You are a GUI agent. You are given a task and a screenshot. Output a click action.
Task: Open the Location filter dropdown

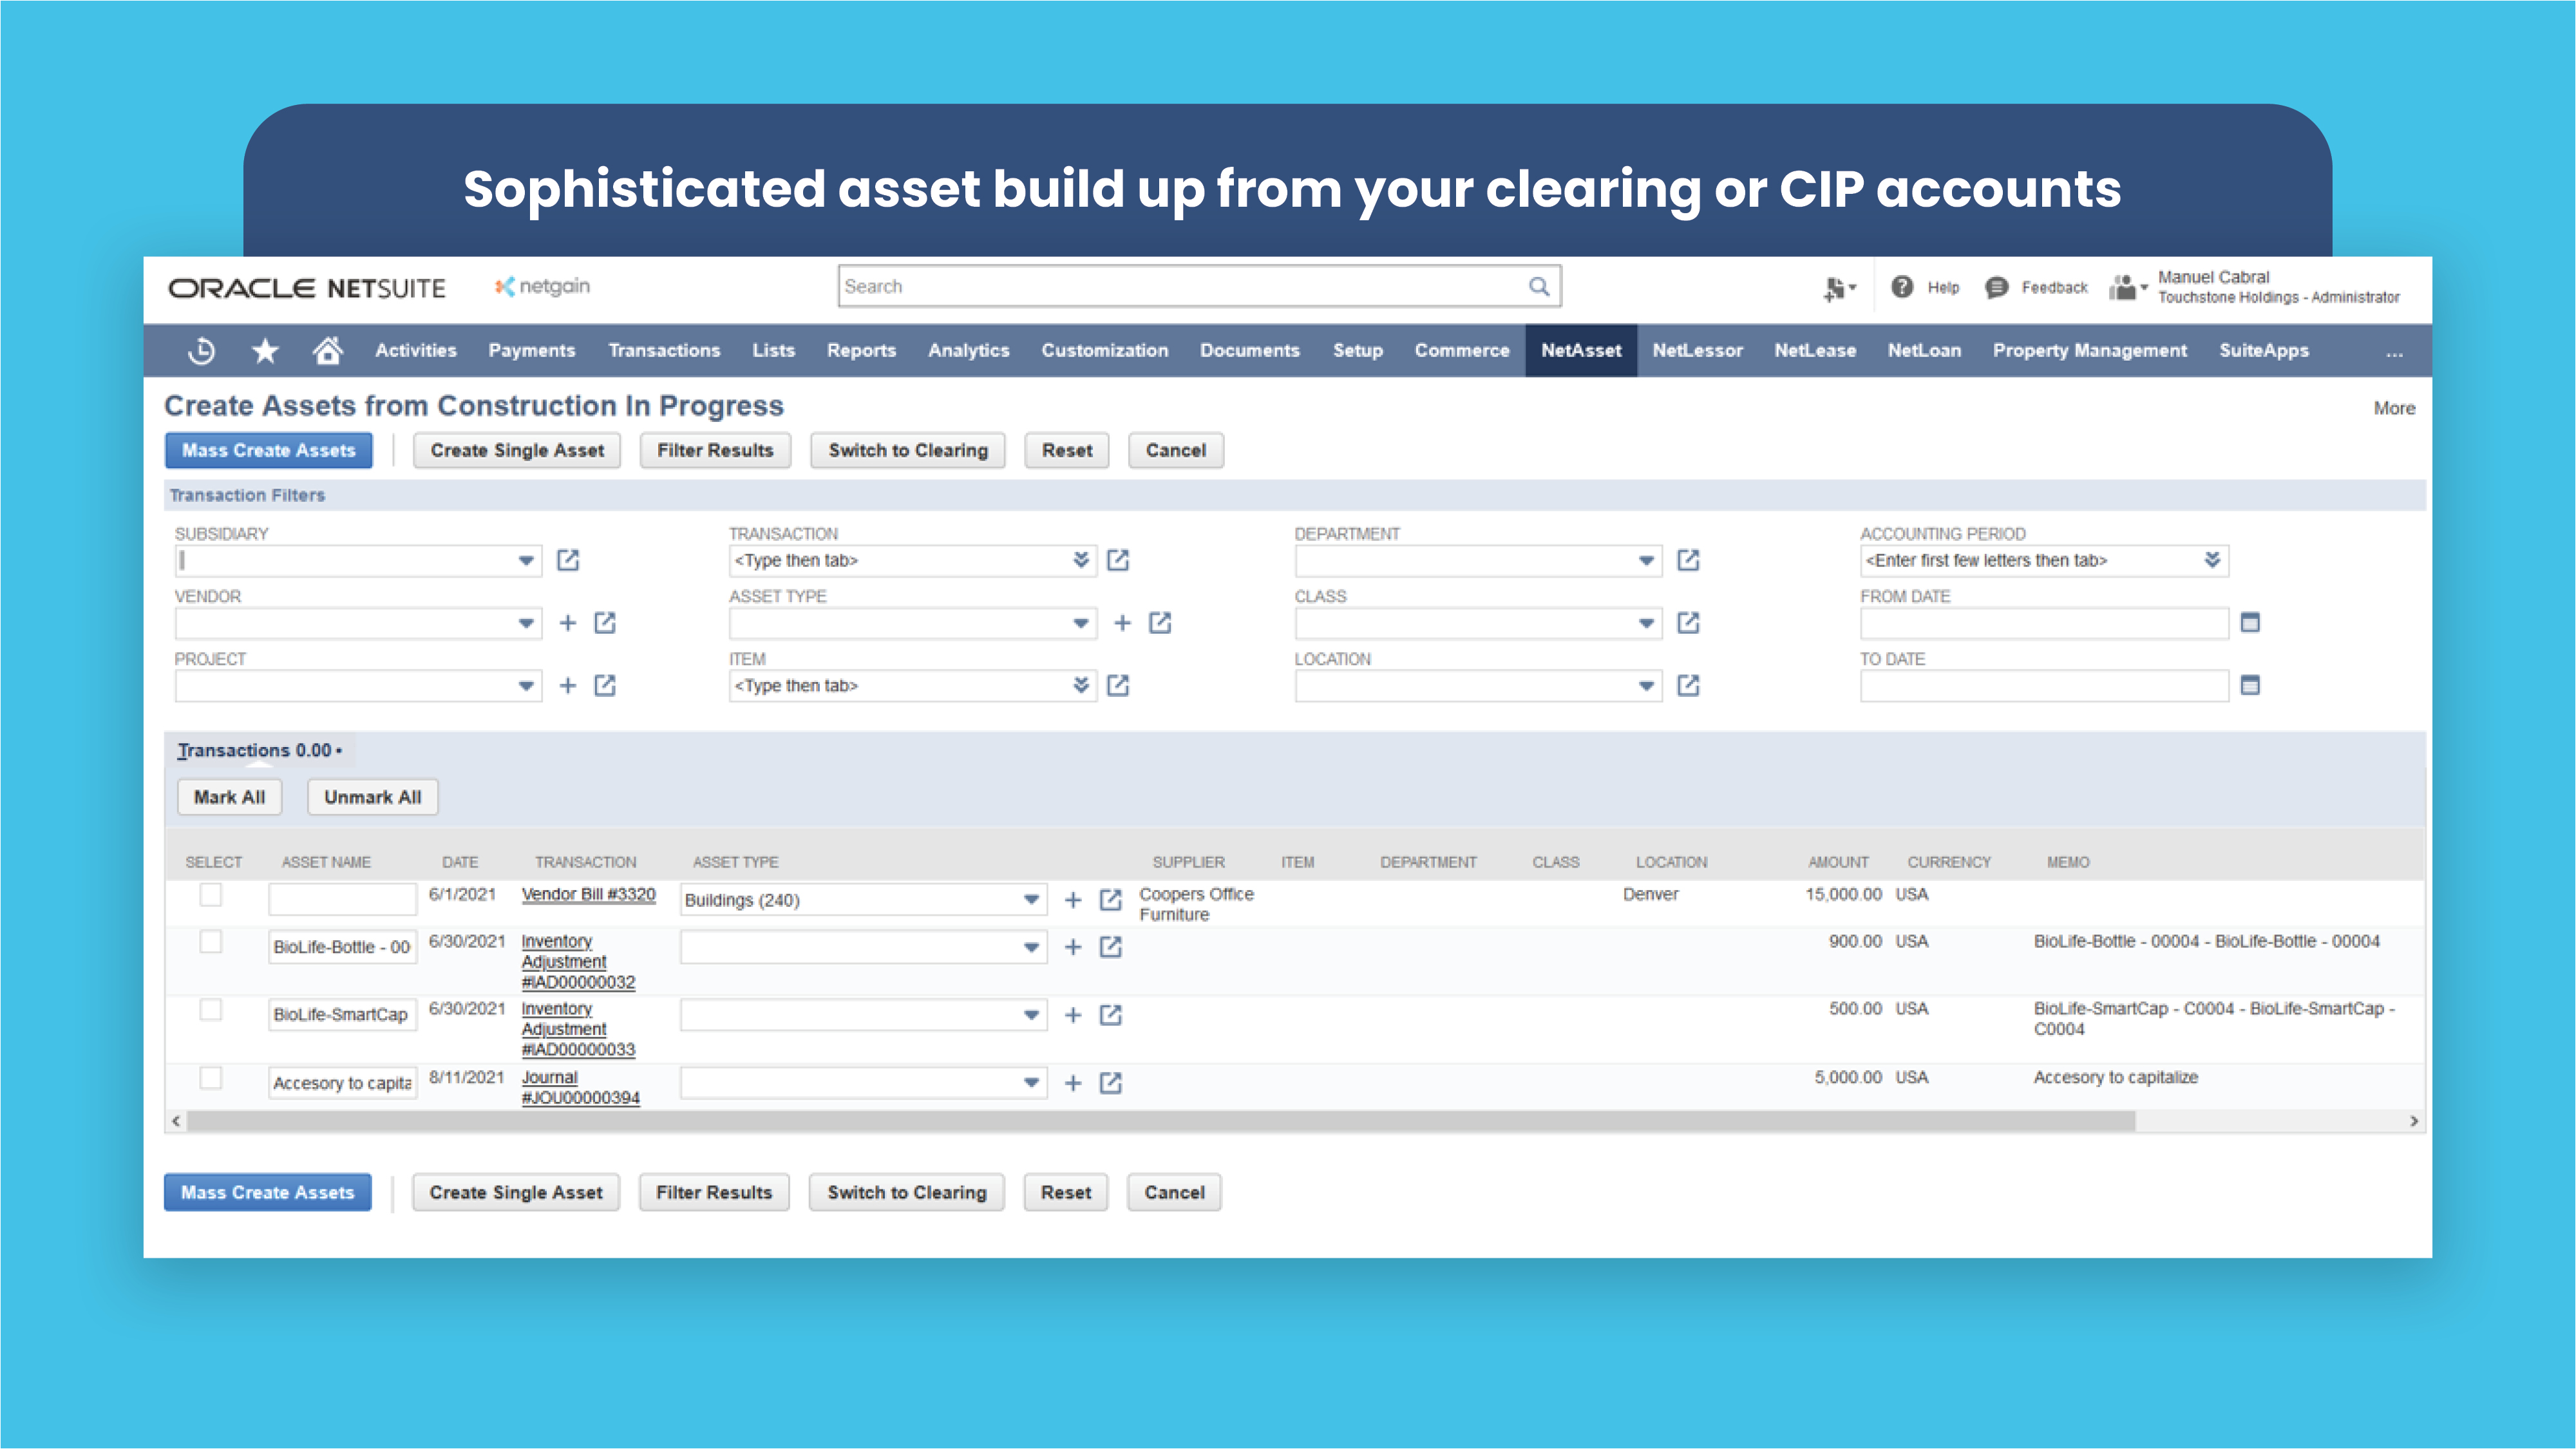click(x=1646, y=686)
